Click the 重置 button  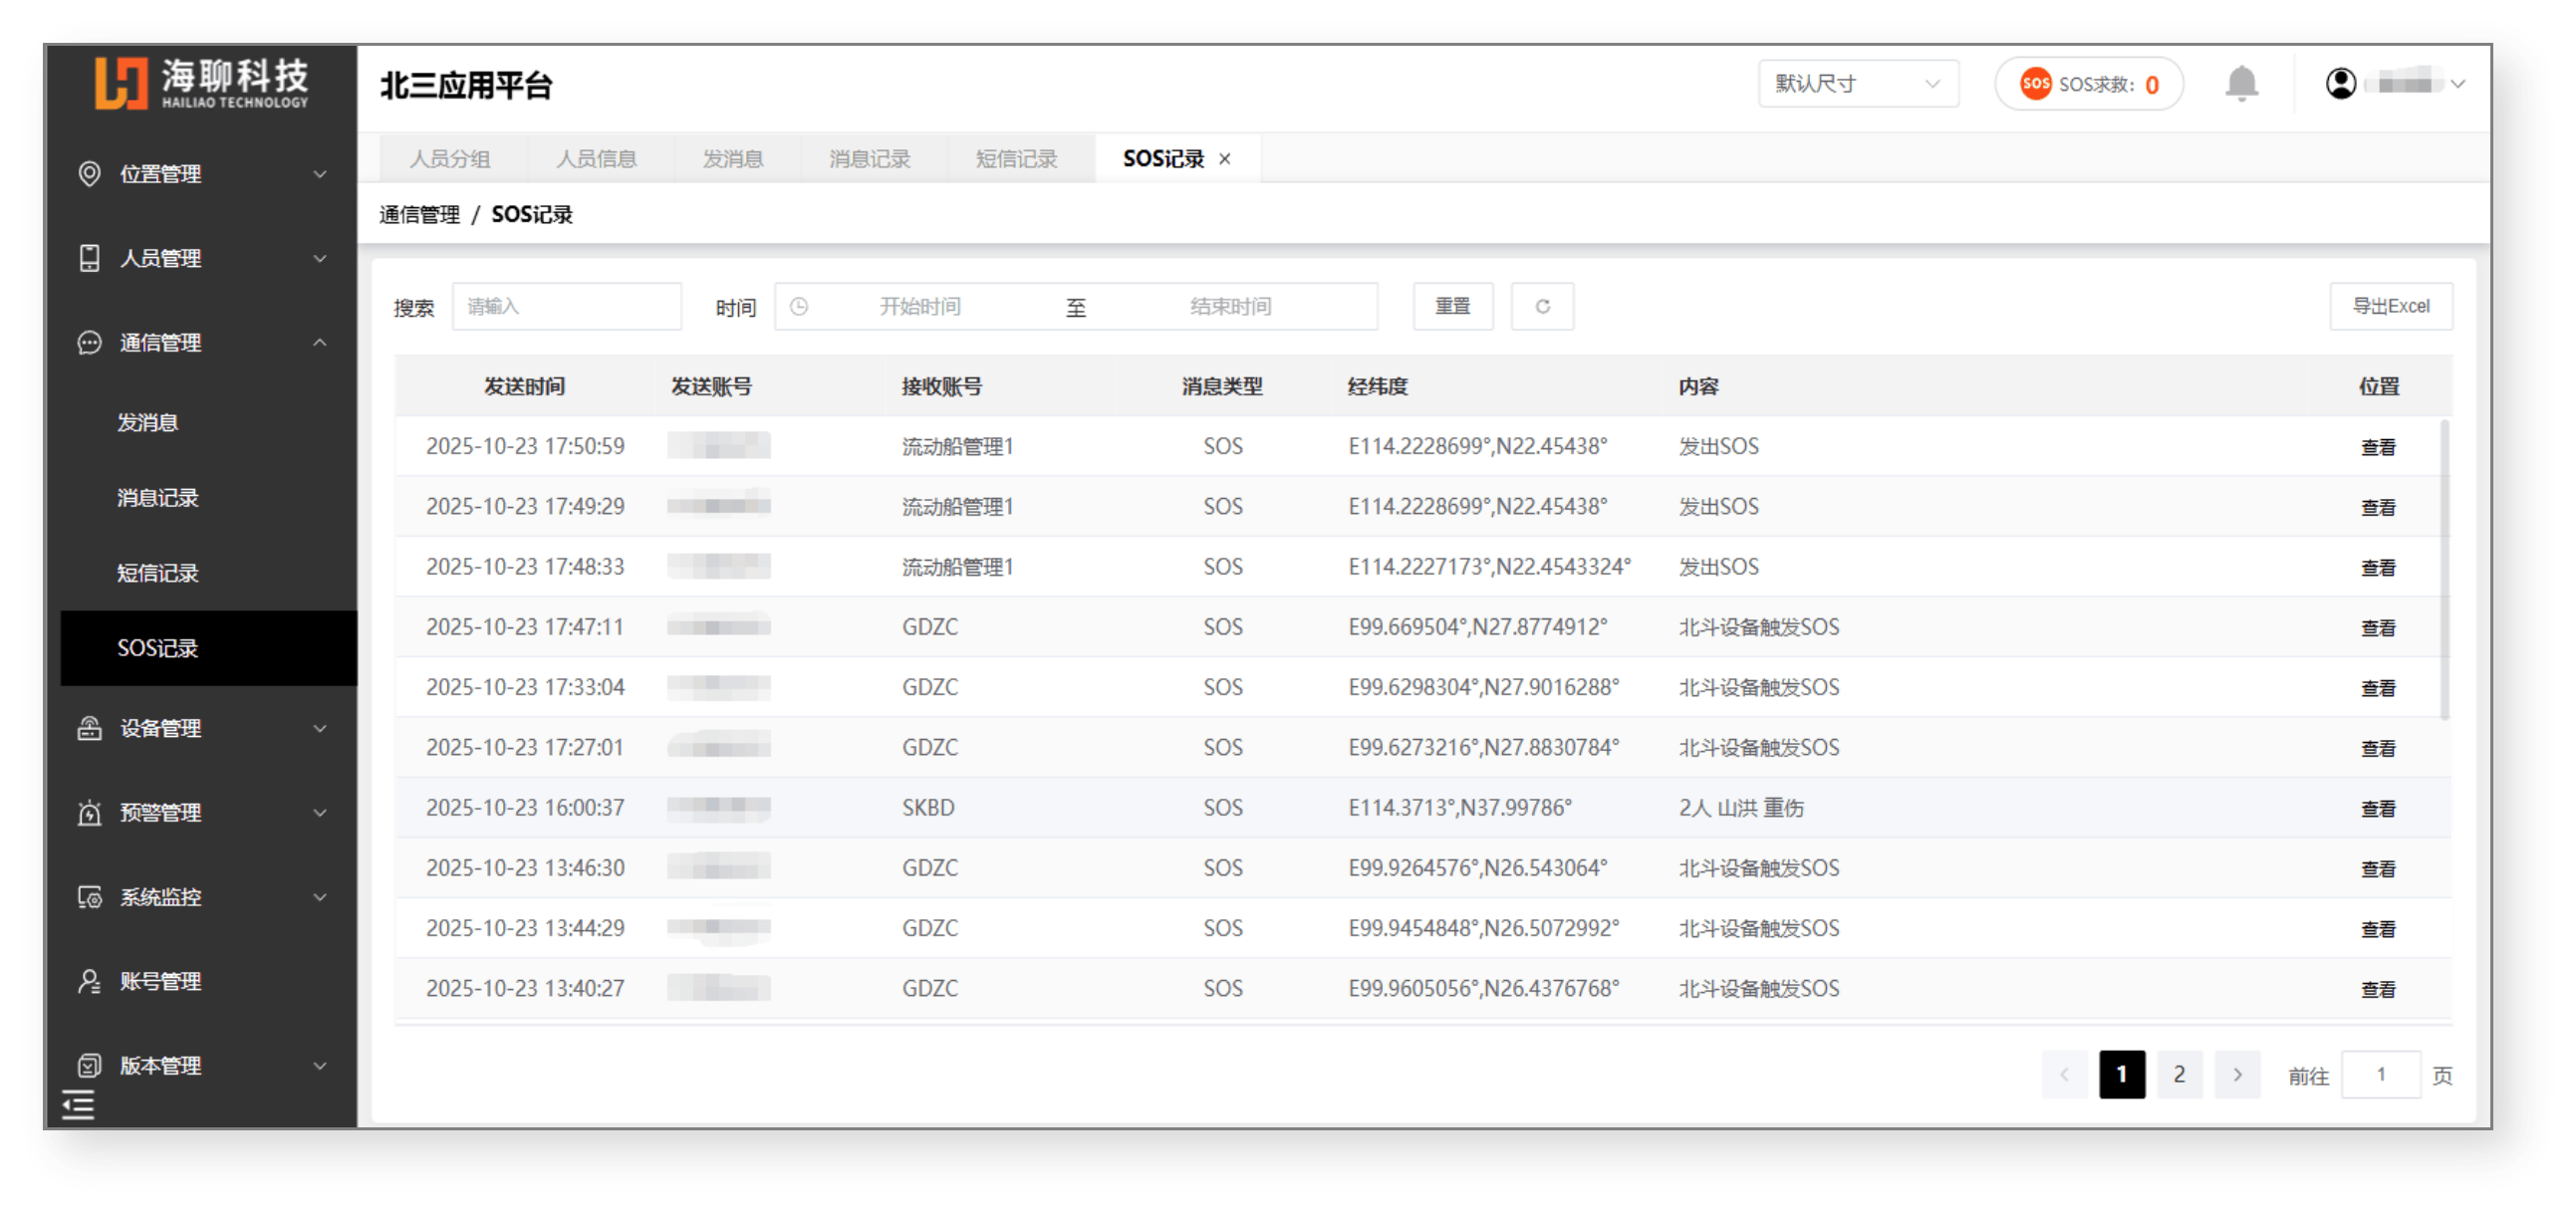pos(1453,307)
